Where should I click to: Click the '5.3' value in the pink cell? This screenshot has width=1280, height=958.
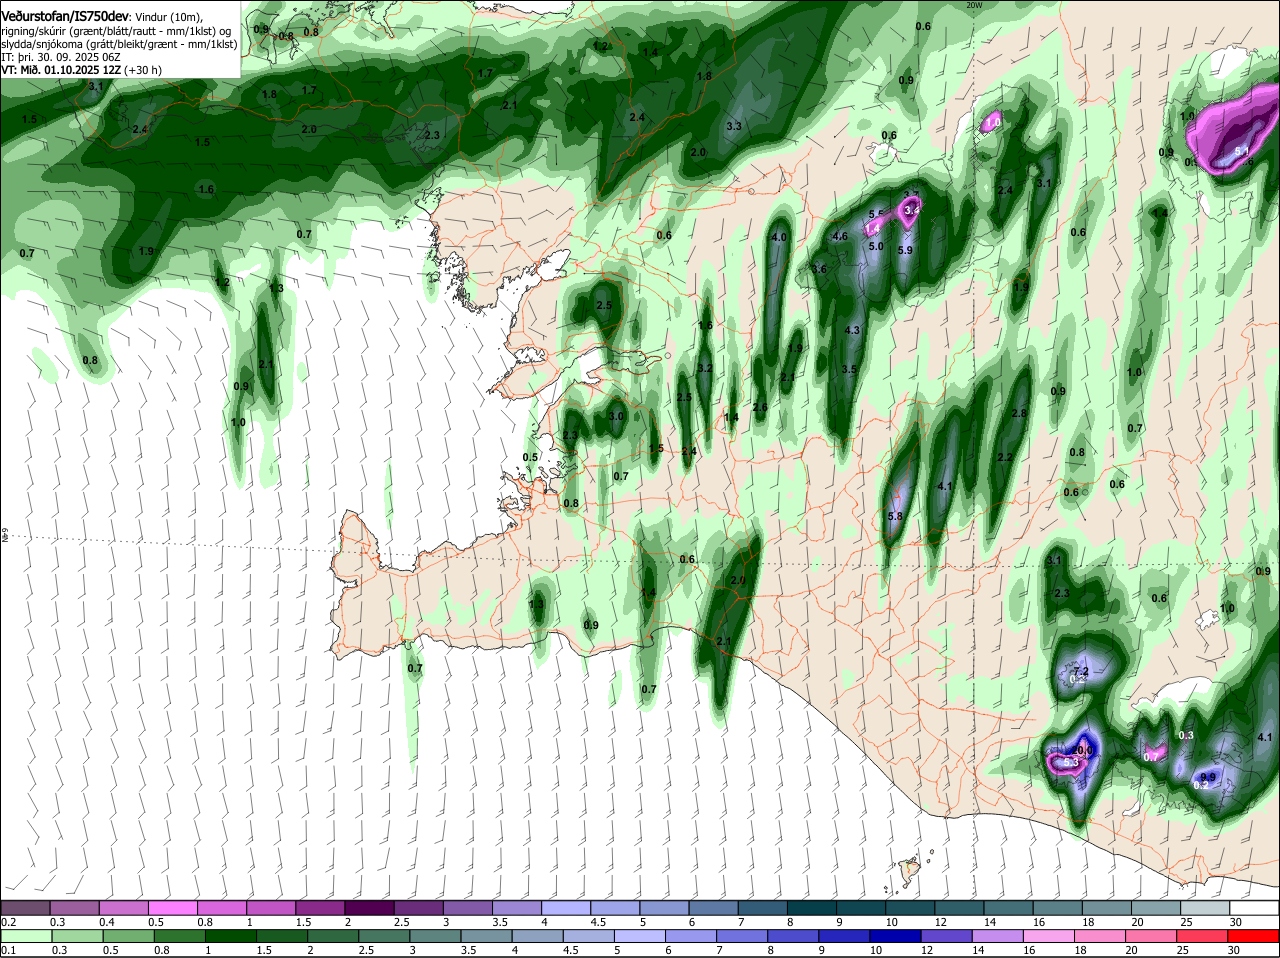pos(1070,762)
